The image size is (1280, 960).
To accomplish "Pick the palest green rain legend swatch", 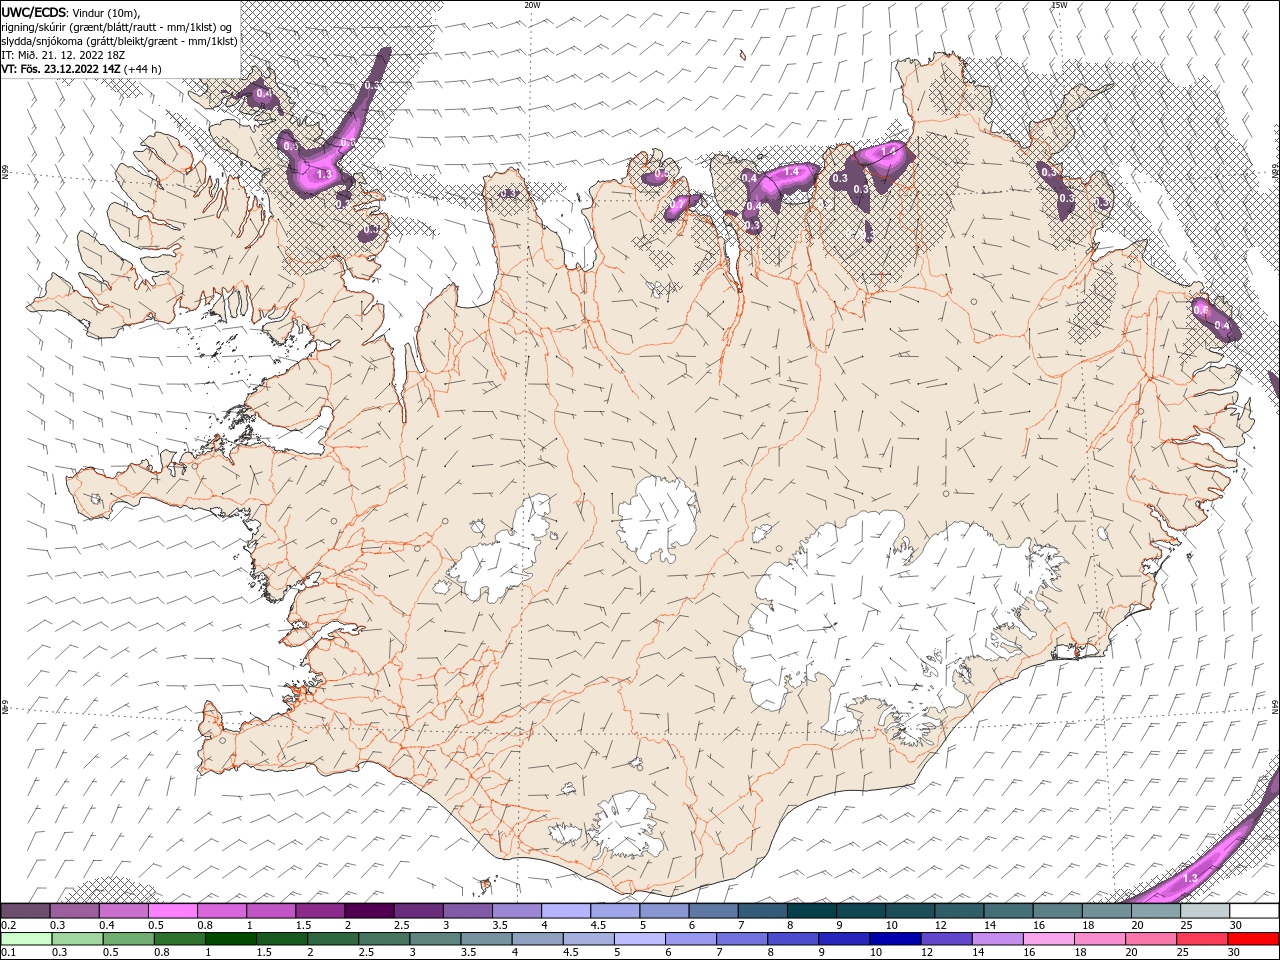I will point(25,939).
